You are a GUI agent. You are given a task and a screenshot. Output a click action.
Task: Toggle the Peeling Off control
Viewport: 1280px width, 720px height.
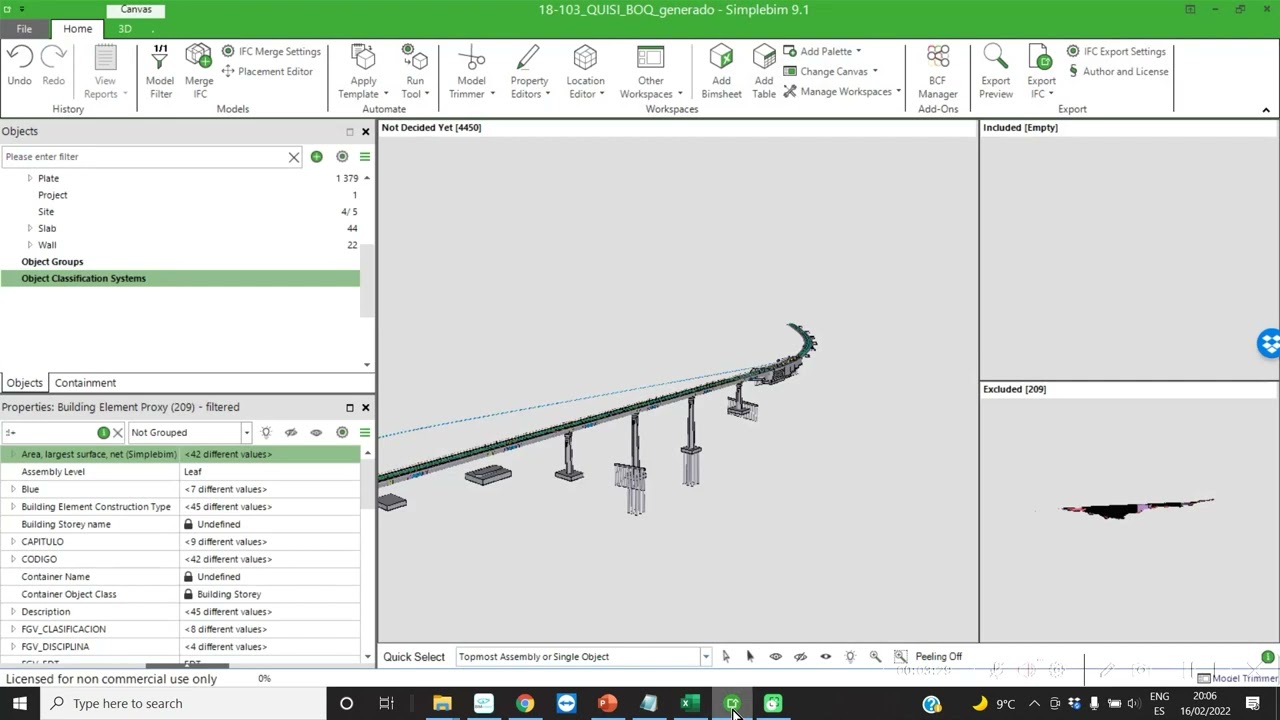pyautogui.click(x=928, y=657)
